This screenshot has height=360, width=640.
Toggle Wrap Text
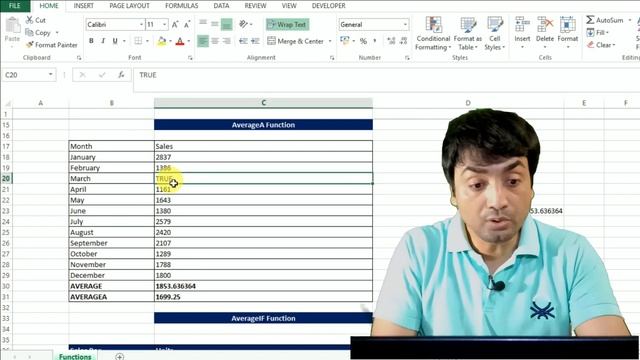[287, 24]
